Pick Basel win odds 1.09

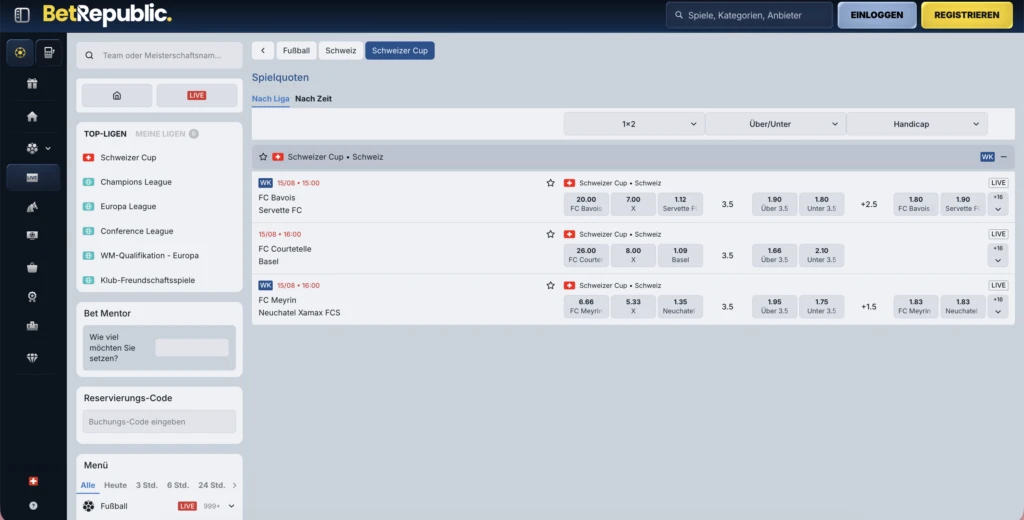pos(680,255)
